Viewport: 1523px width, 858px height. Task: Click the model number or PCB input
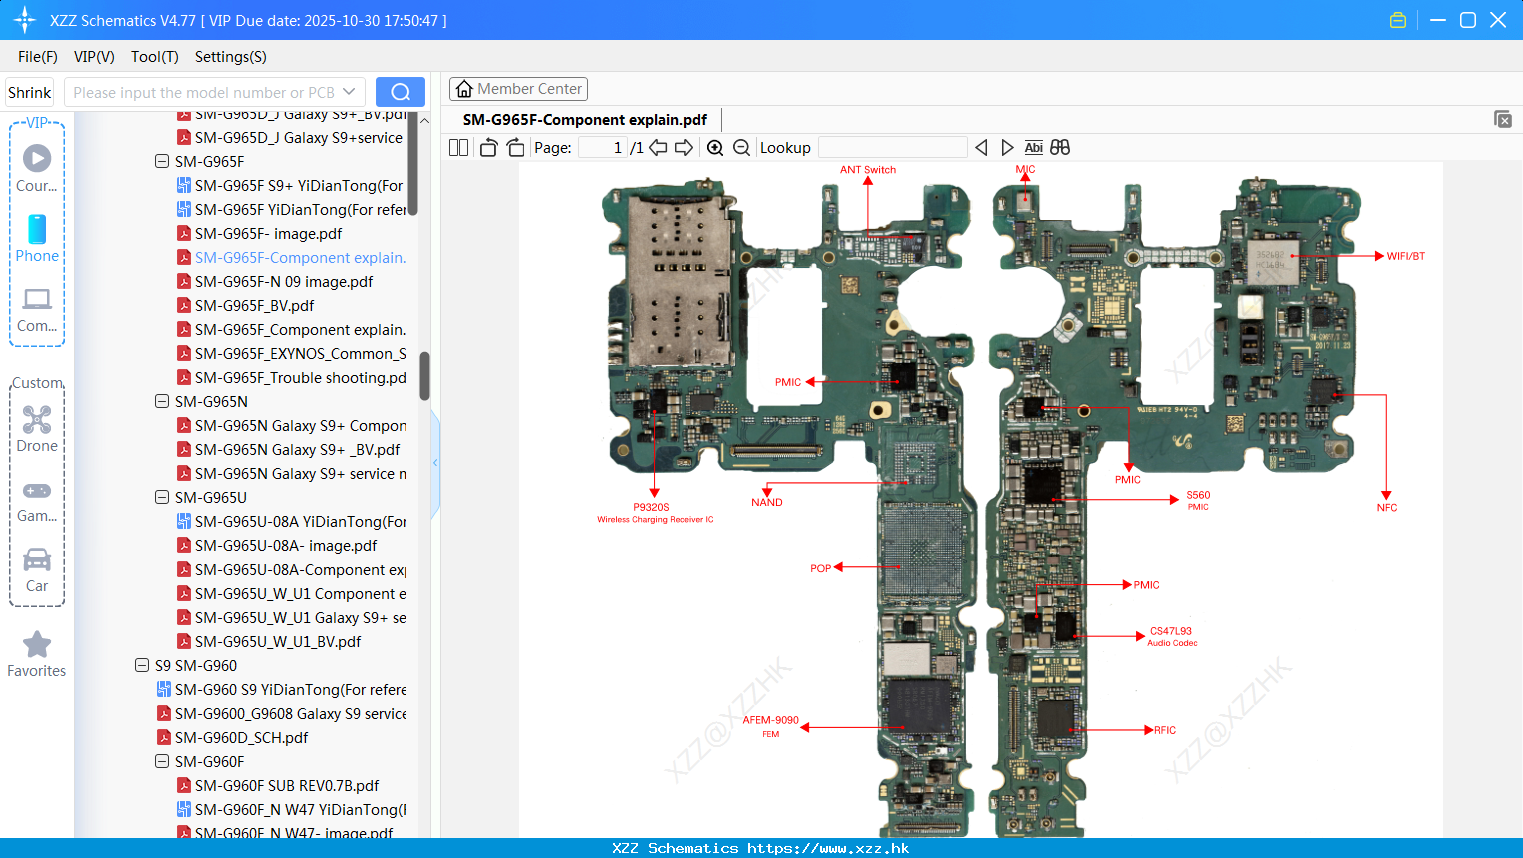[x=215, y=92]
